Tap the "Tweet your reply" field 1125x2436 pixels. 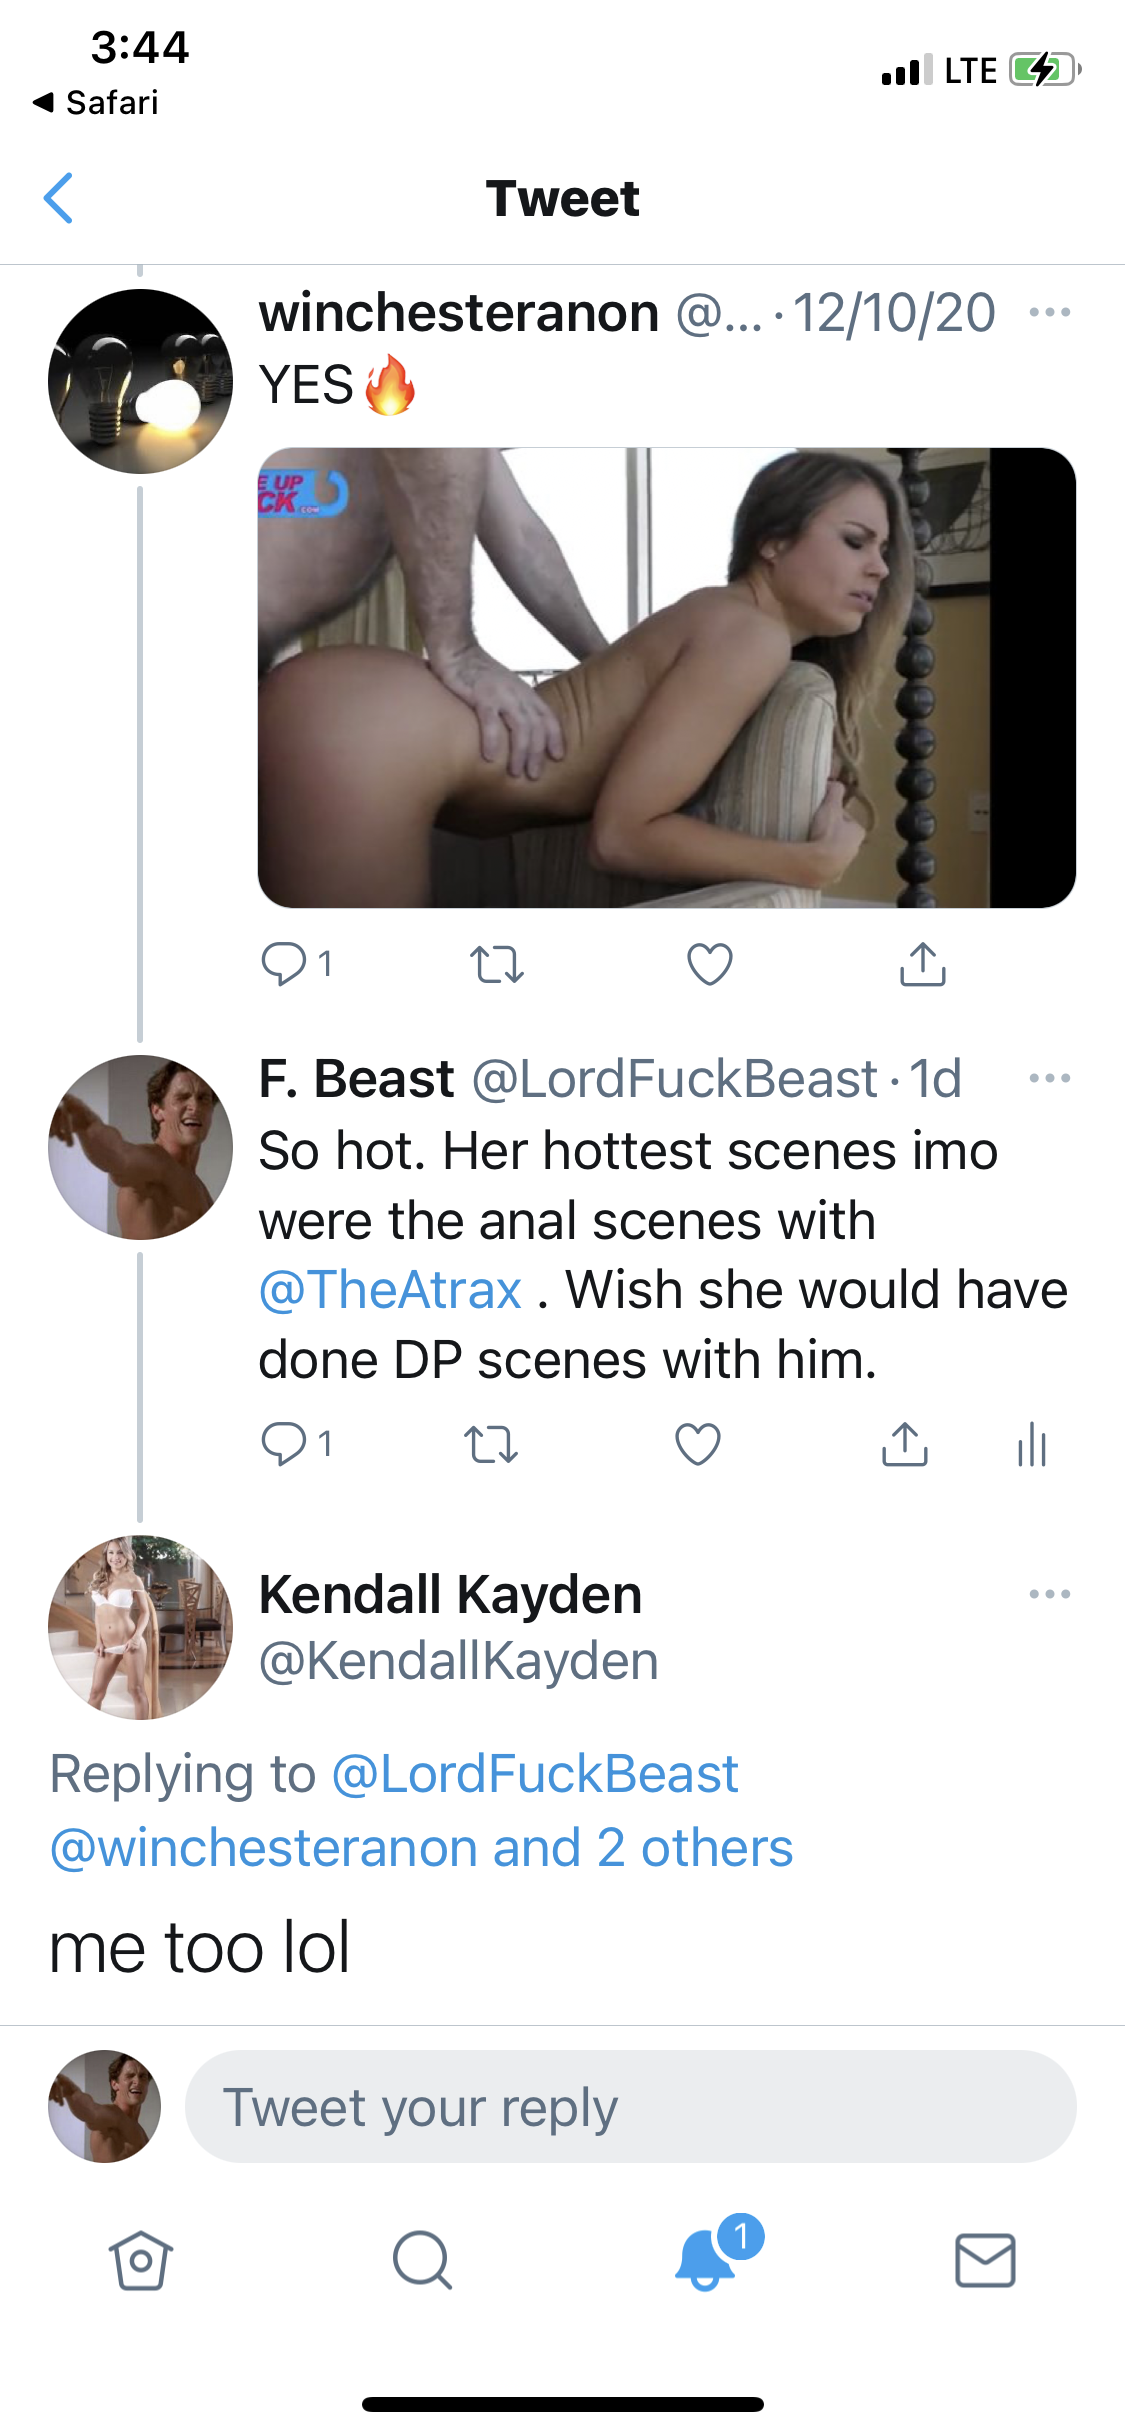pyautogui.click(x=630, y=2107)
